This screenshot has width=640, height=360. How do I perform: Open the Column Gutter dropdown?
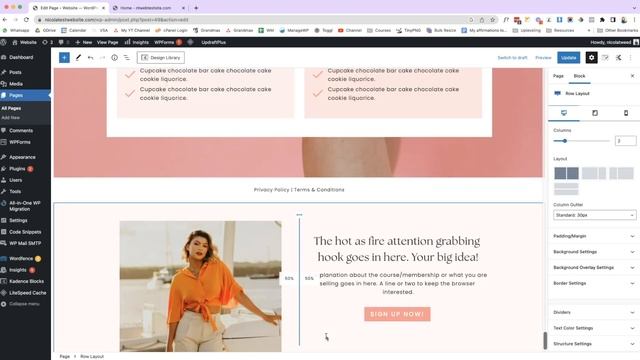click(x=595, y=215)
